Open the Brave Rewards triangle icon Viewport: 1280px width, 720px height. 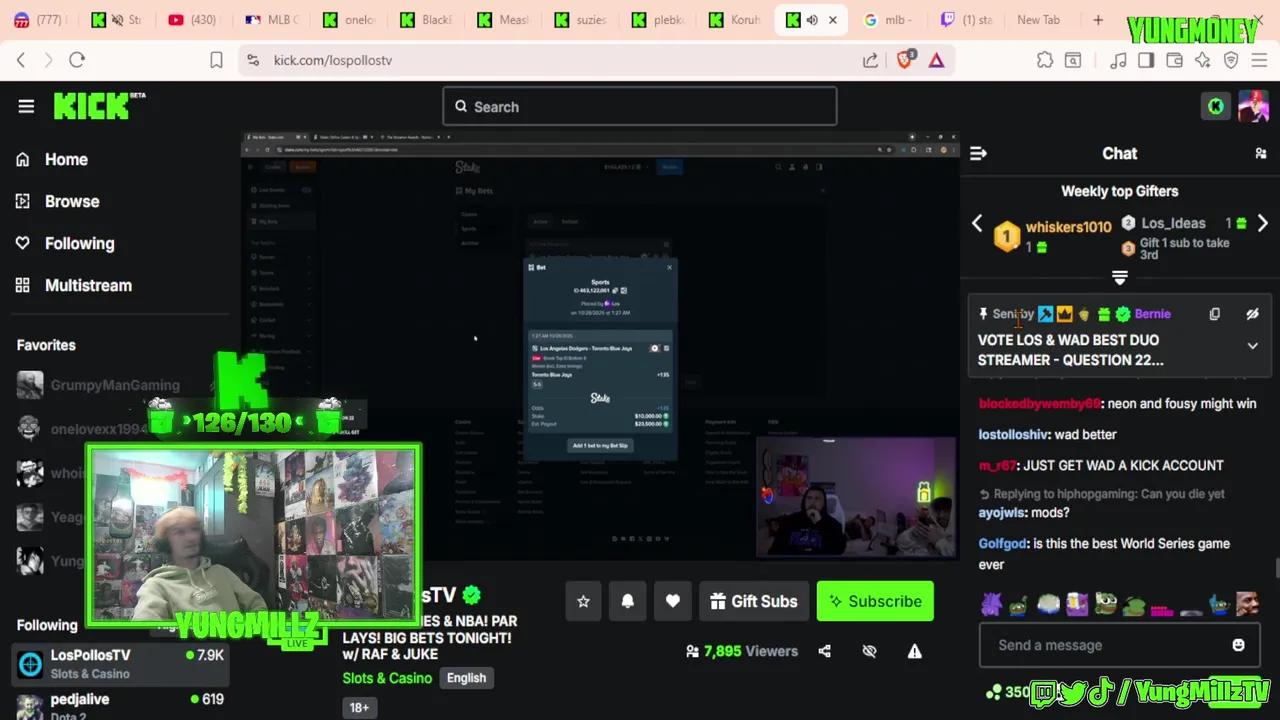[x=936, y=60]
